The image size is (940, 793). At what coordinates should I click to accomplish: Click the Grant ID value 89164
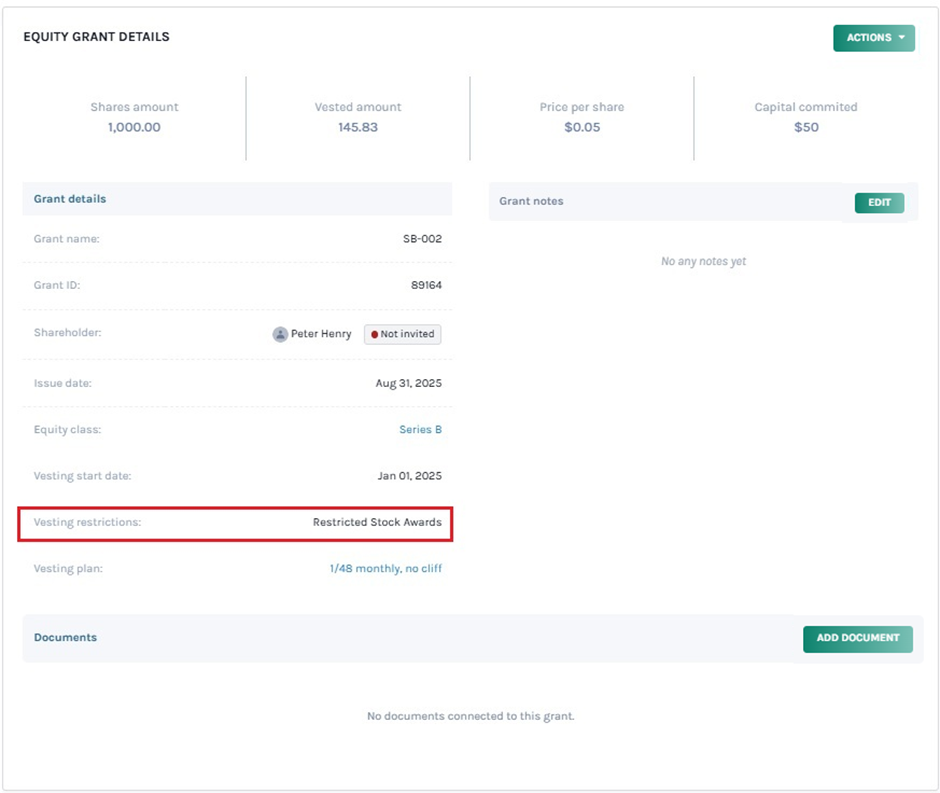(426, 286)
